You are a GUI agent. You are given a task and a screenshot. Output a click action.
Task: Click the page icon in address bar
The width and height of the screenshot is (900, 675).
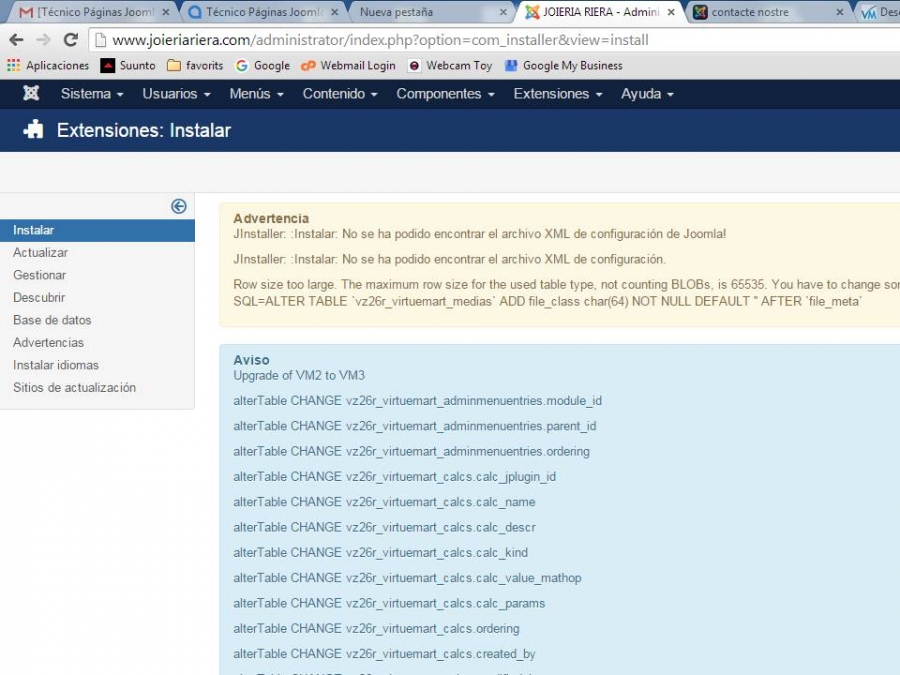tap(100, 40)
